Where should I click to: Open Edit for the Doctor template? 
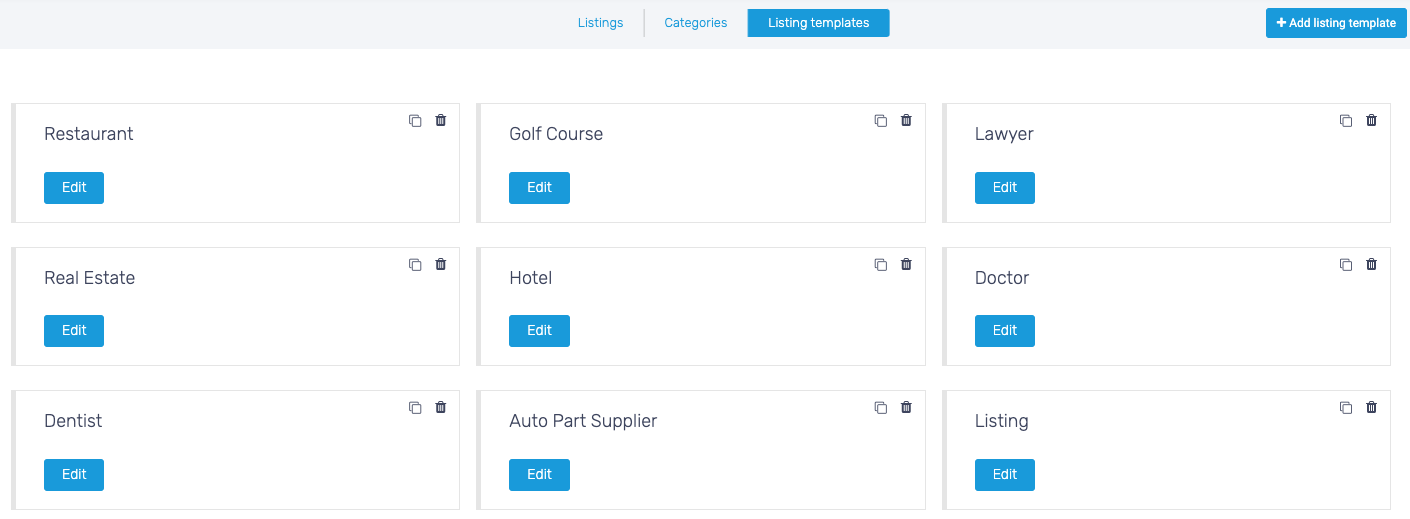(1004, 331)
